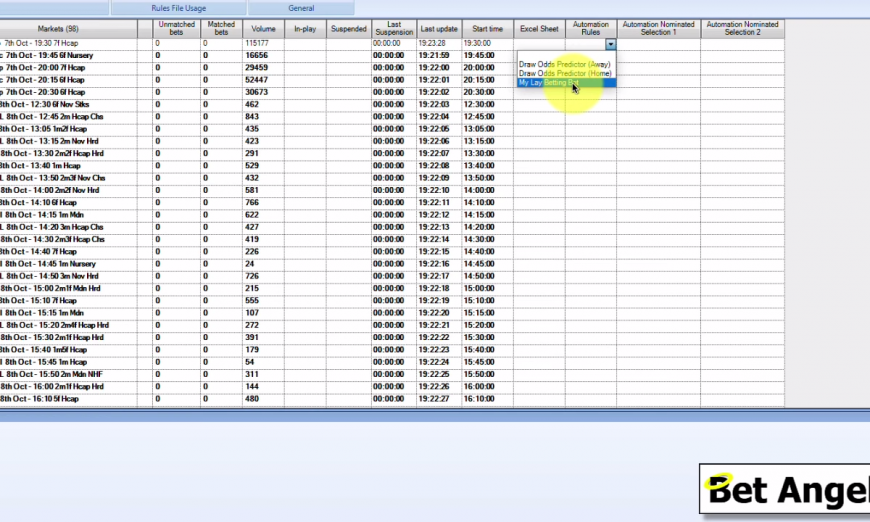Click Excel Sheet cell of 19:30 7f Hcap row
The width and height of the screenshot is (870, 522).
coord(540,44)
